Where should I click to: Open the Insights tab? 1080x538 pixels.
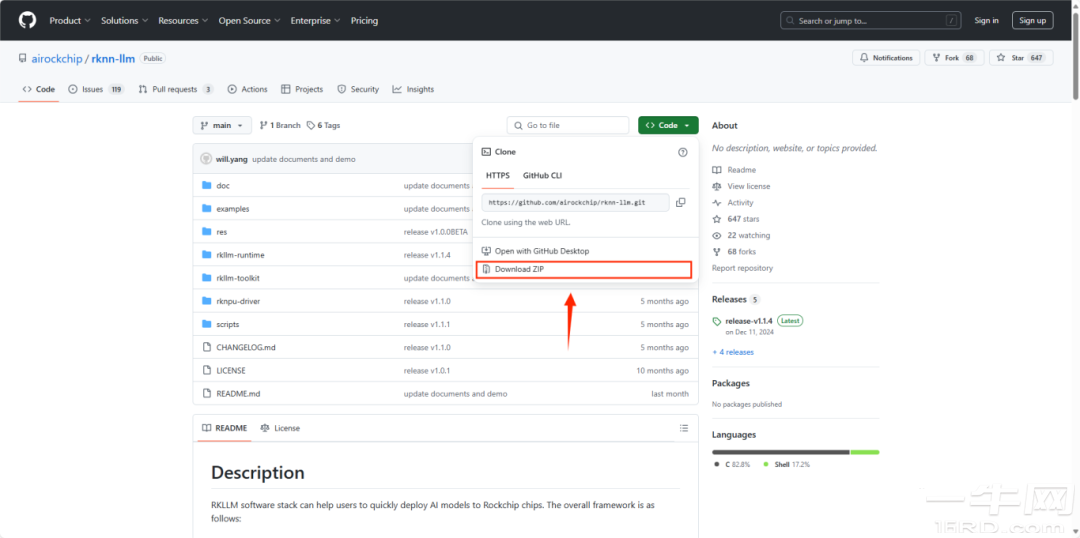tap(413, 90)
